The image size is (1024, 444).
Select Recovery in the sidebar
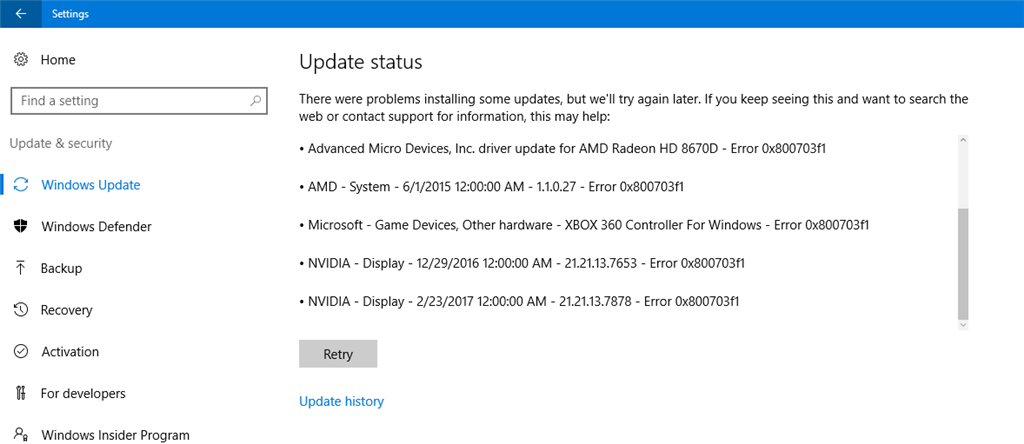(67, 309)
